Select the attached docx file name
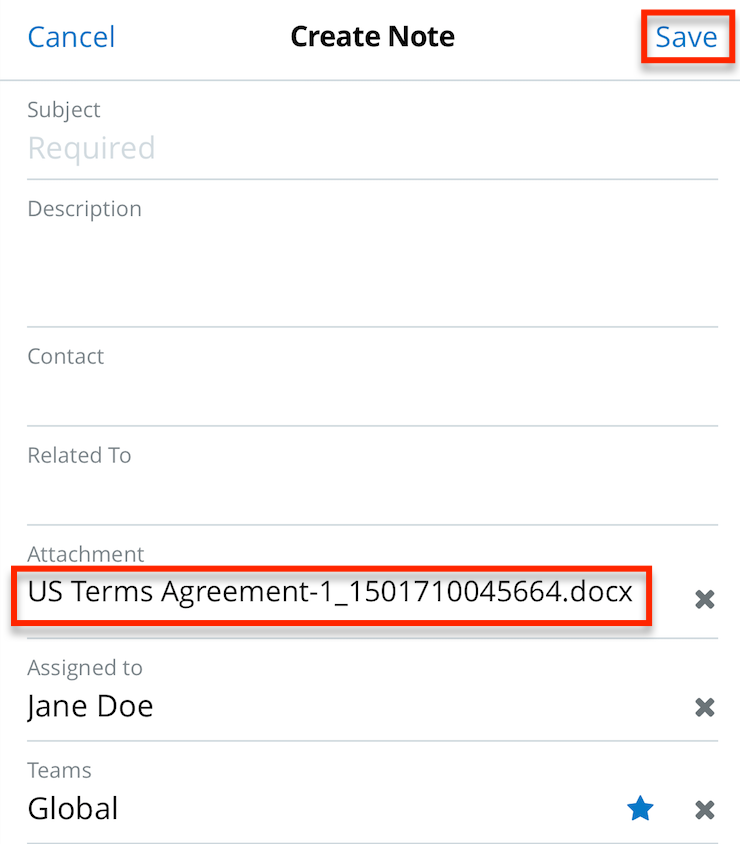Image resolution: width=740 pixels, height=844 pixels. click(x=330, y=592)
